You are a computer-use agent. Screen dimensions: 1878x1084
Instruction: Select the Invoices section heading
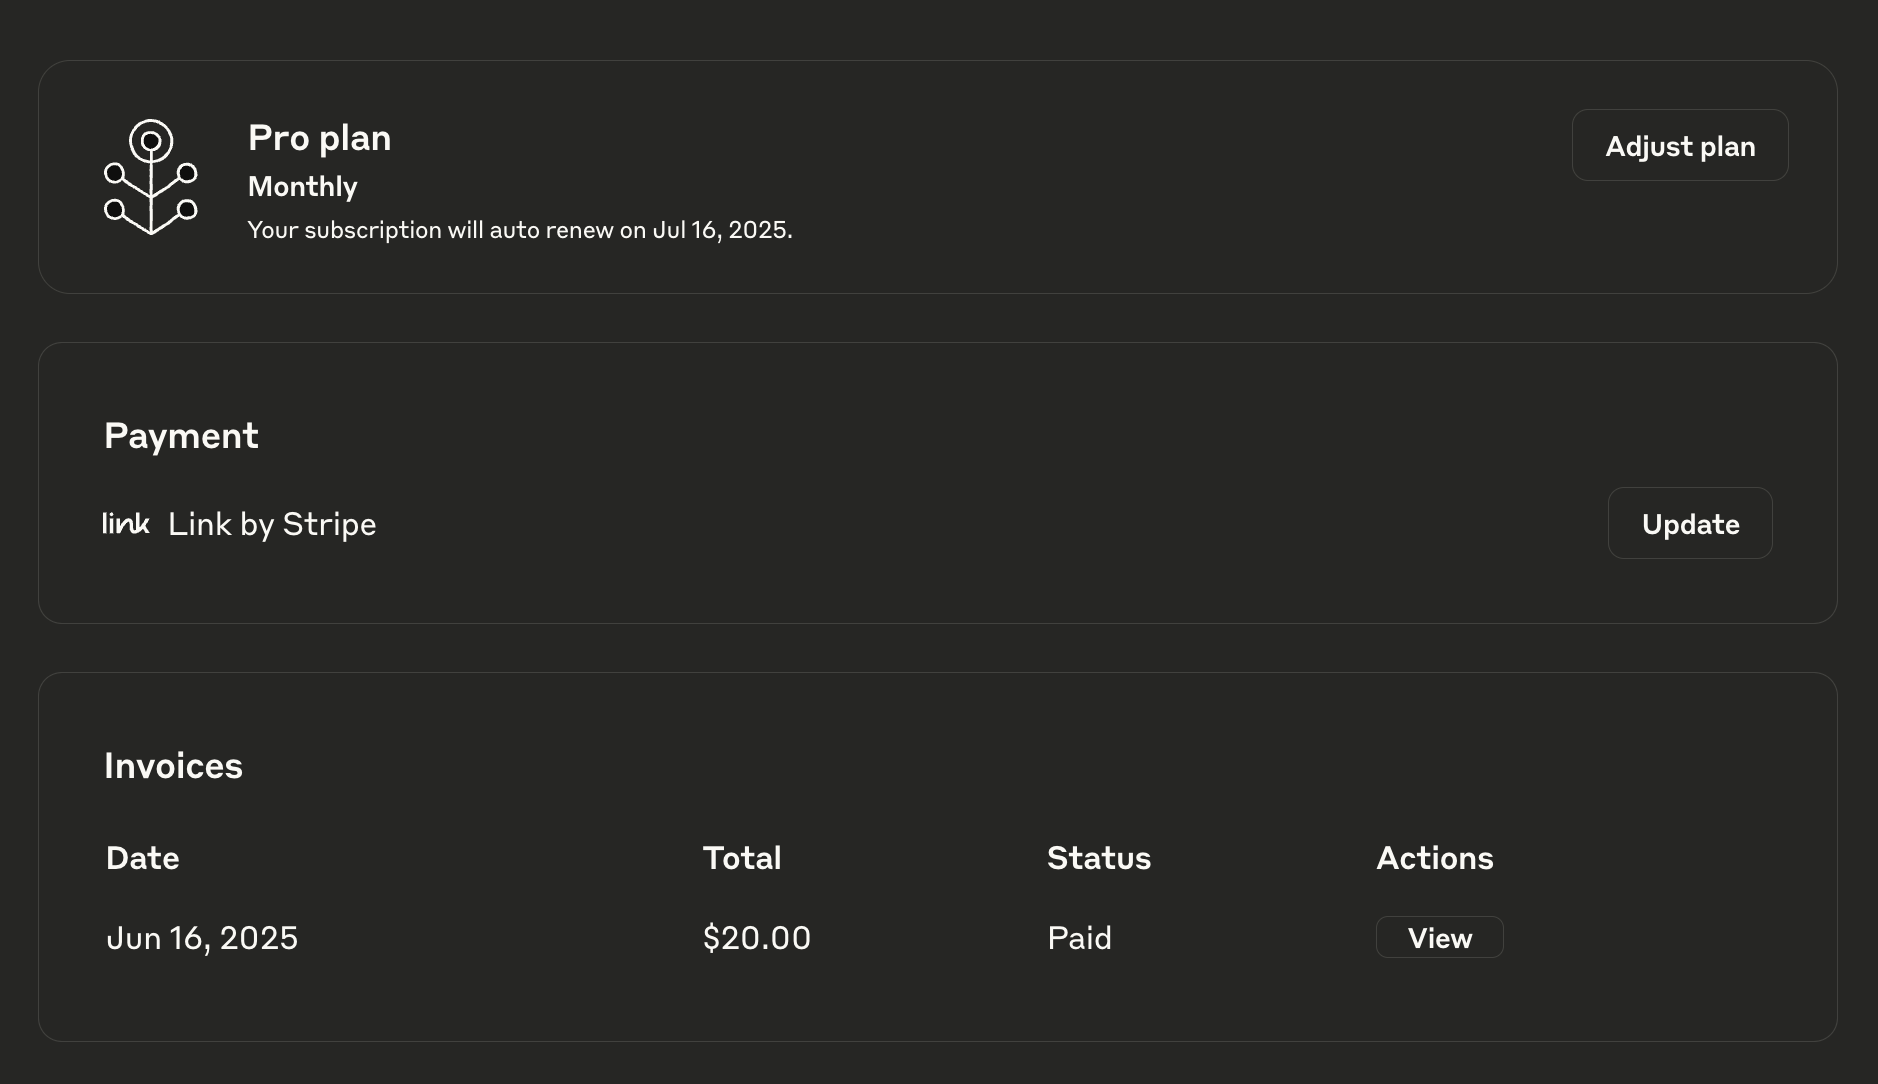173,766
